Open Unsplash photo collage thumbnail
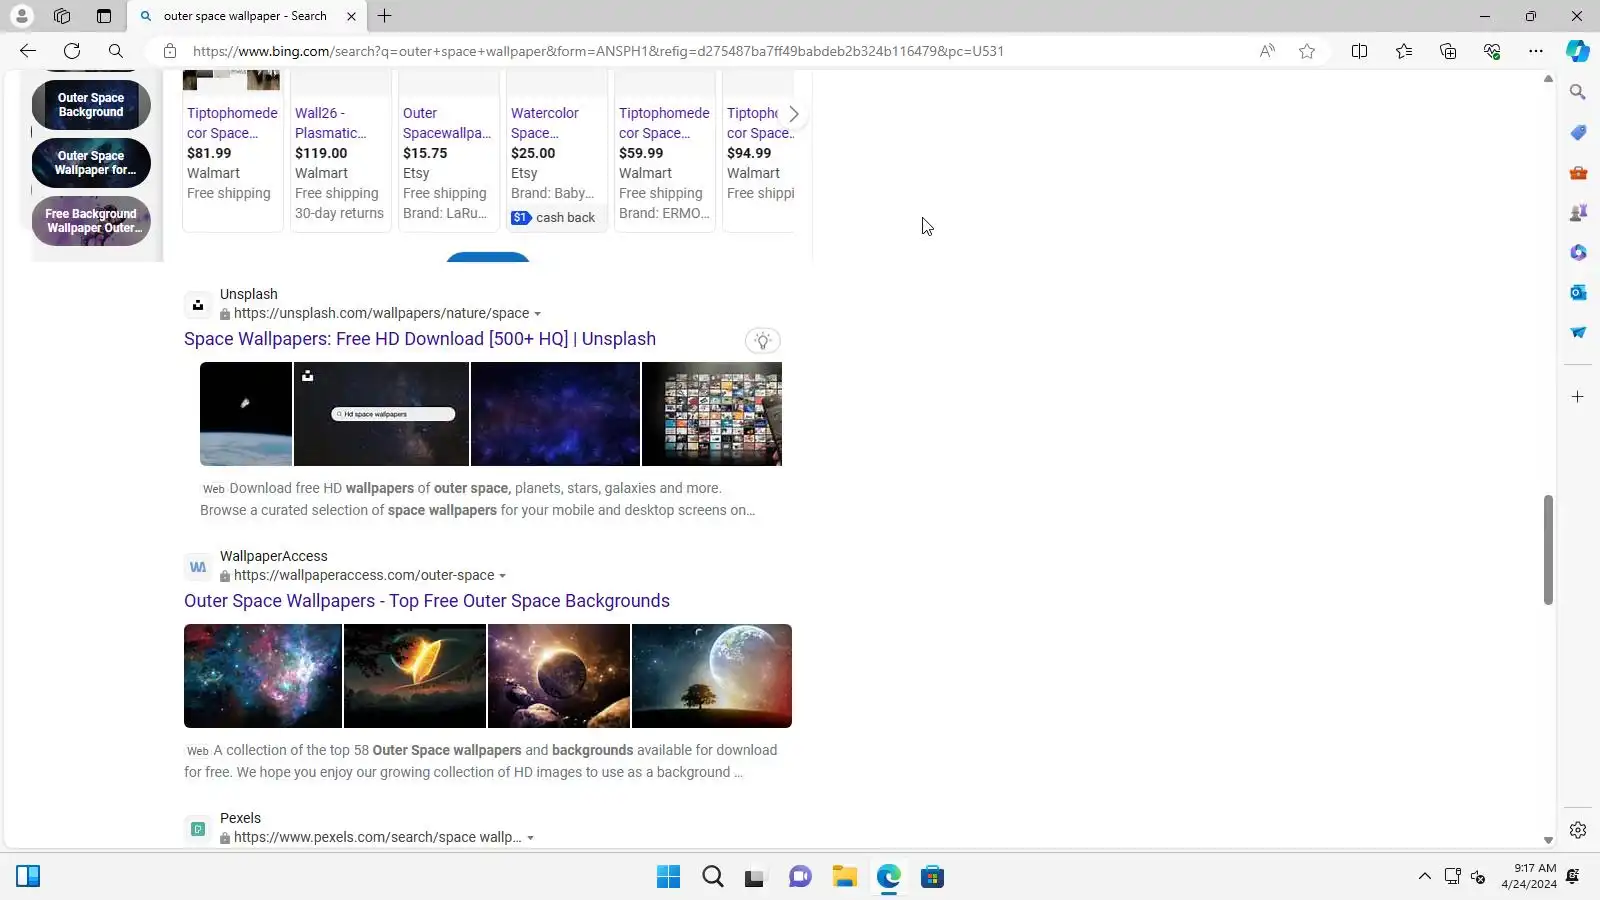The image size is (1600, 900). [x=712, y=414]
